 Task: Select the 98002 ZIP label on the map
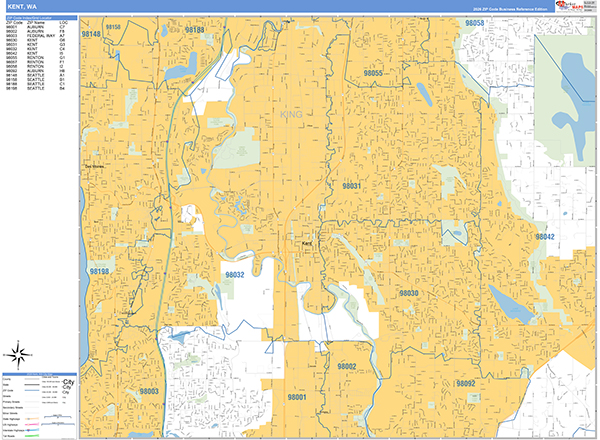pos(347,366)
